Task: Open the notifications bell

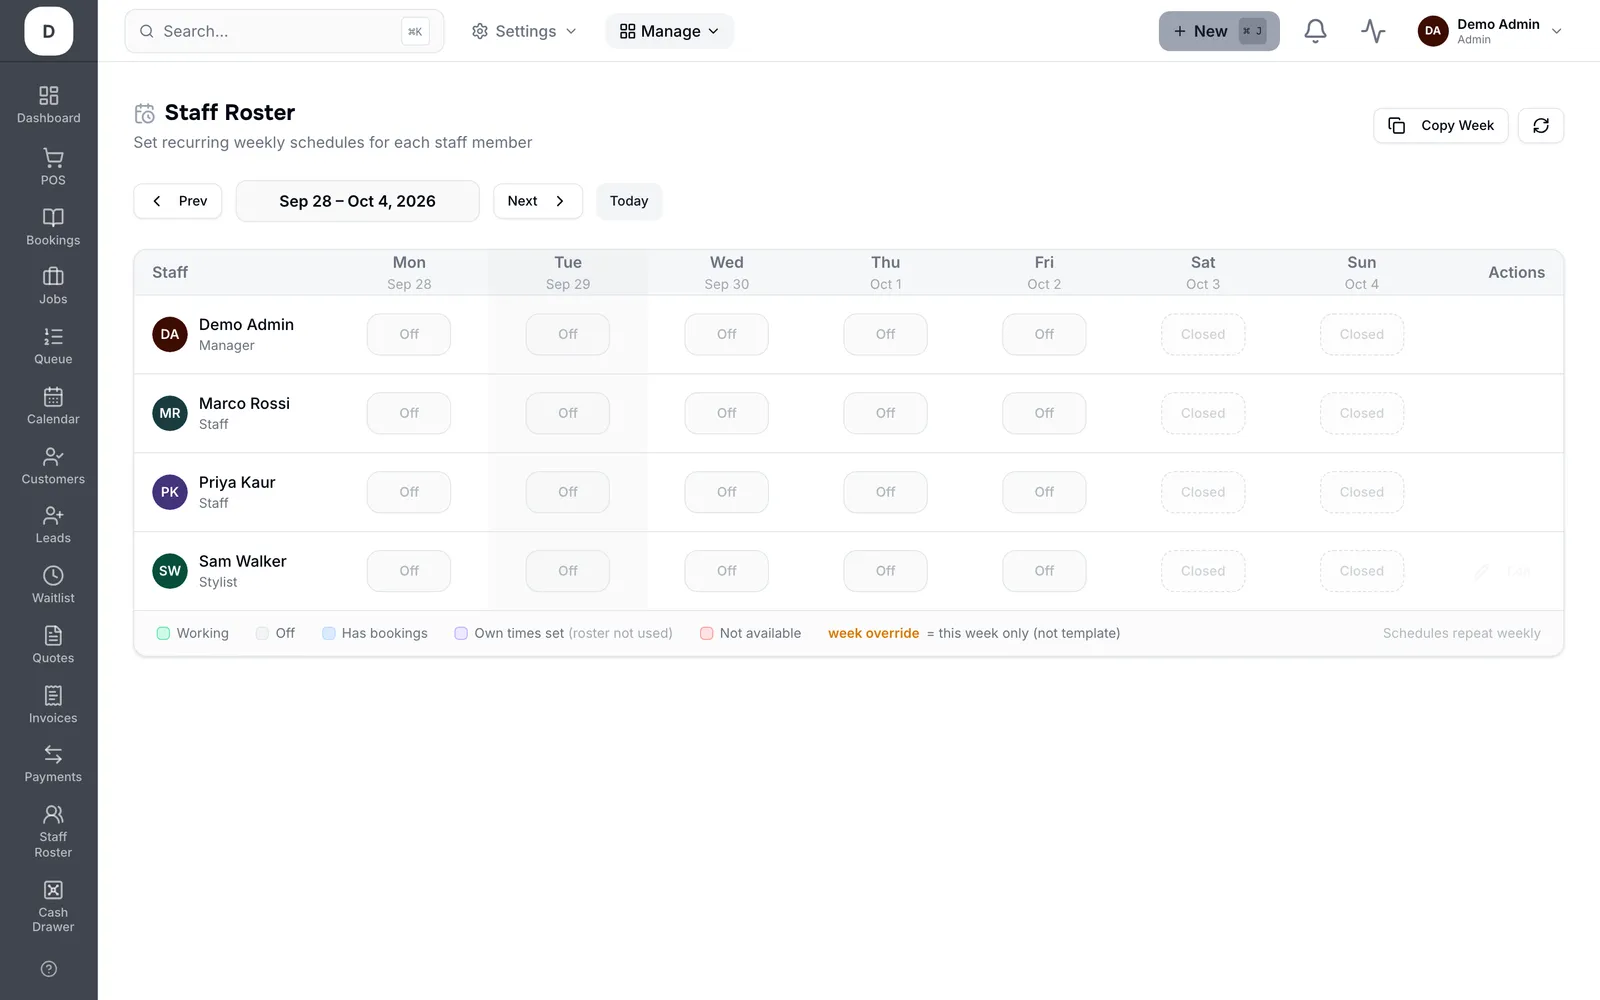Action: click(x=1315, y=31)
